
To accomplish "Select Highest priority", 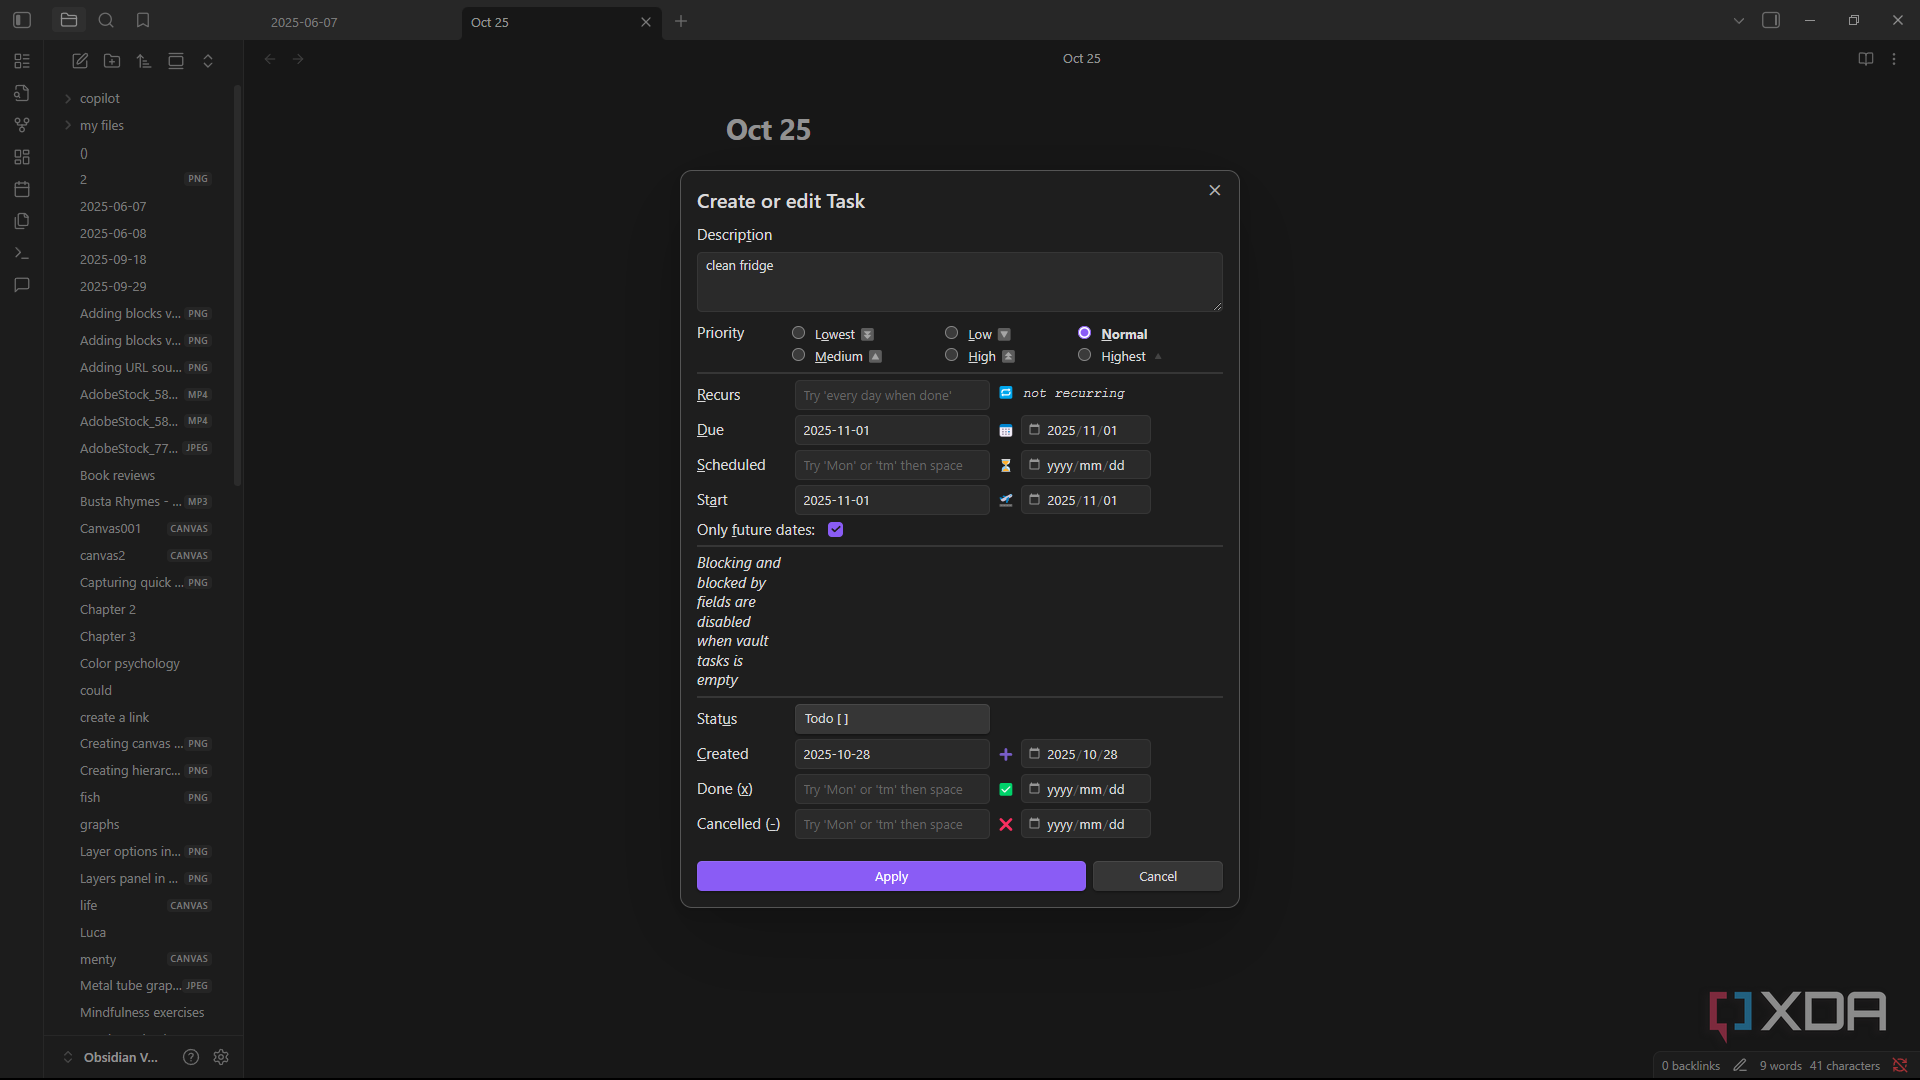I will 1085,355.
